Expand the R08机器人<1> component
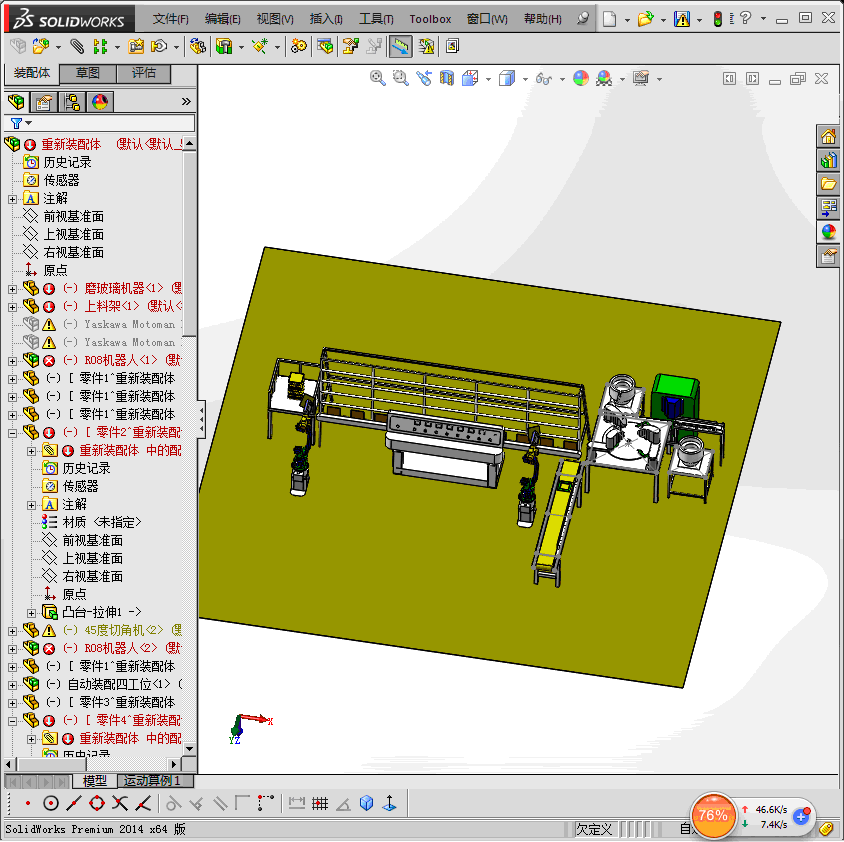The height and width of the screenshot is (842, 844). click(x=12, y=361)
